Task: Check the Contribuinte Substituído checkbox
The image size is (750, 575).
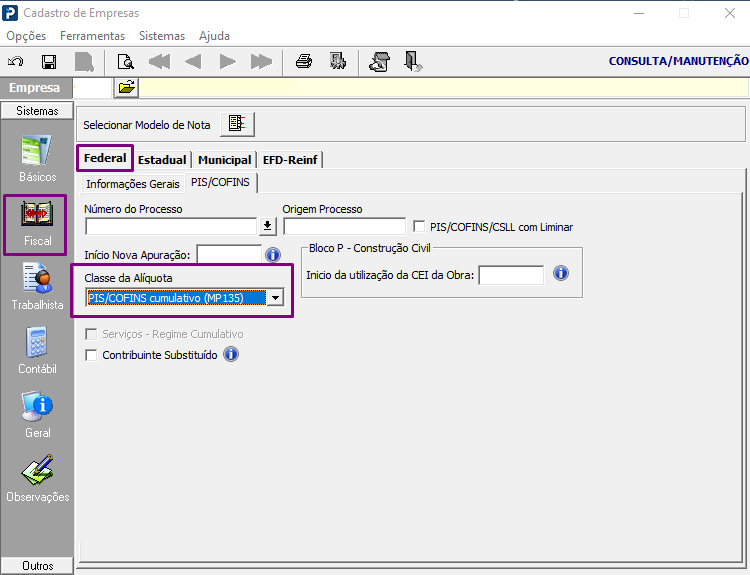Action: tap(91, 355)
